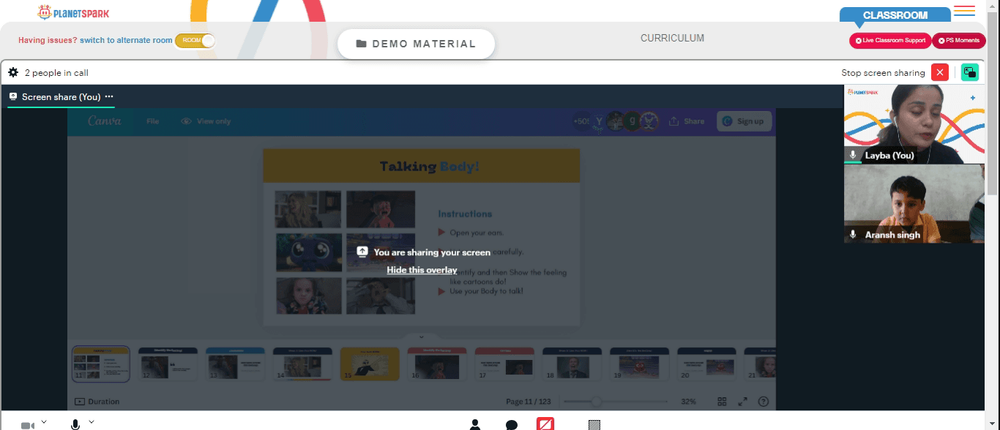Select slide thumbnail 12
The height and width of the screenshot is (430, 1000).
[x=168, y=364]
